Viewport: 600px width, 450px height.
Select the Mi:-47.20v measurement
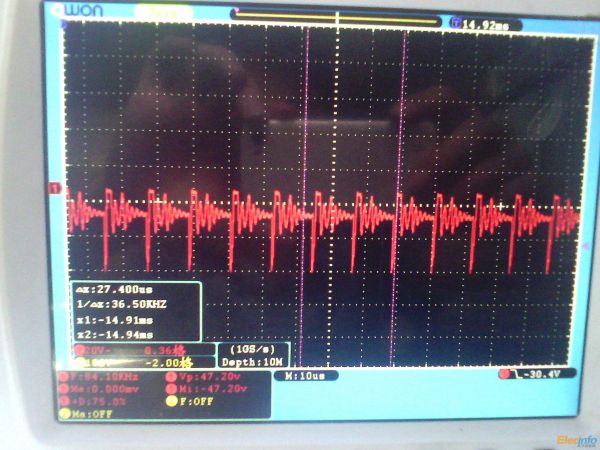[x=213, y=389]
